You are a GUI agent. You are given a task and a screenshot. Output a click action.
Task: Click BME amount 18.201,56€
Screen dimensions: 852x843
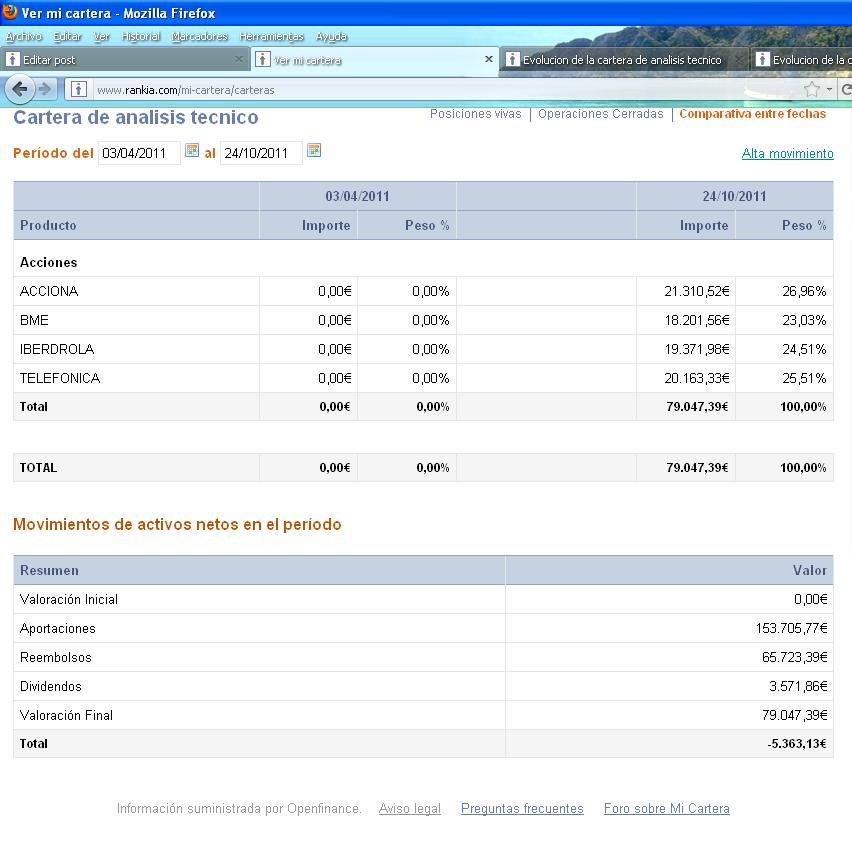[x=696, y=320]
